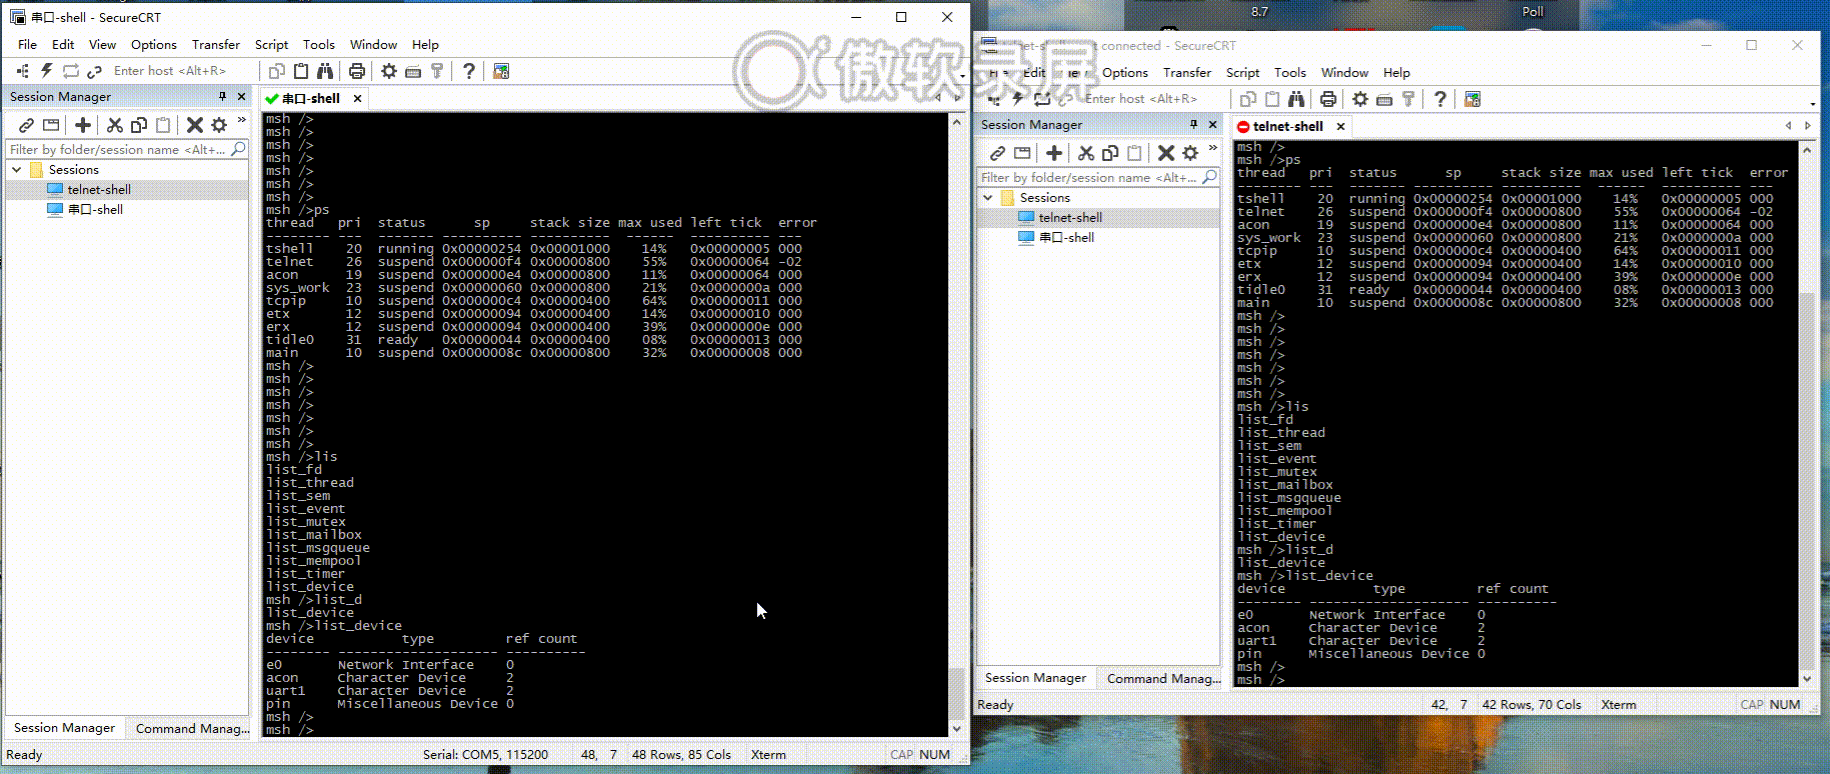
Task: Click new session plus icon in telnet Session Manager
Action: (1054, 153)
